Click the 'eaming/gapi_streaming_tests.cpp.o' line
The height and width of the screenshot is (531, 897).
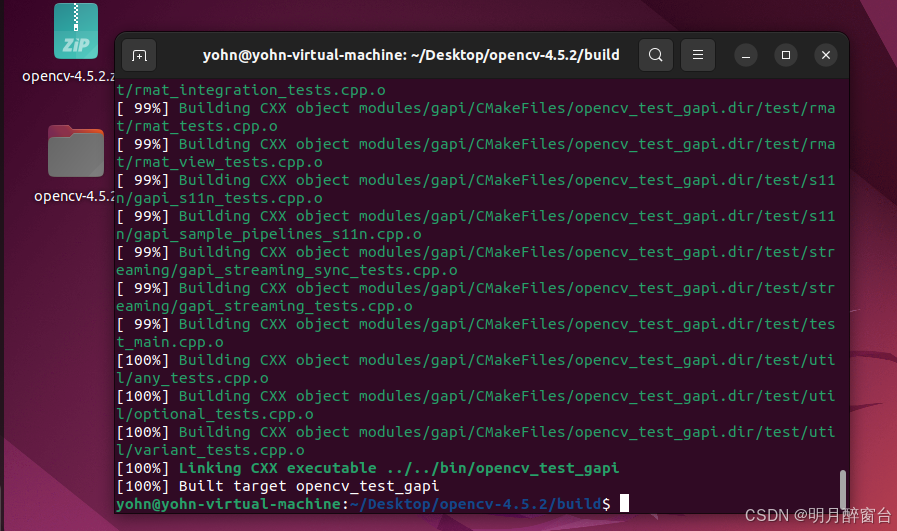[x=264, y=306]
